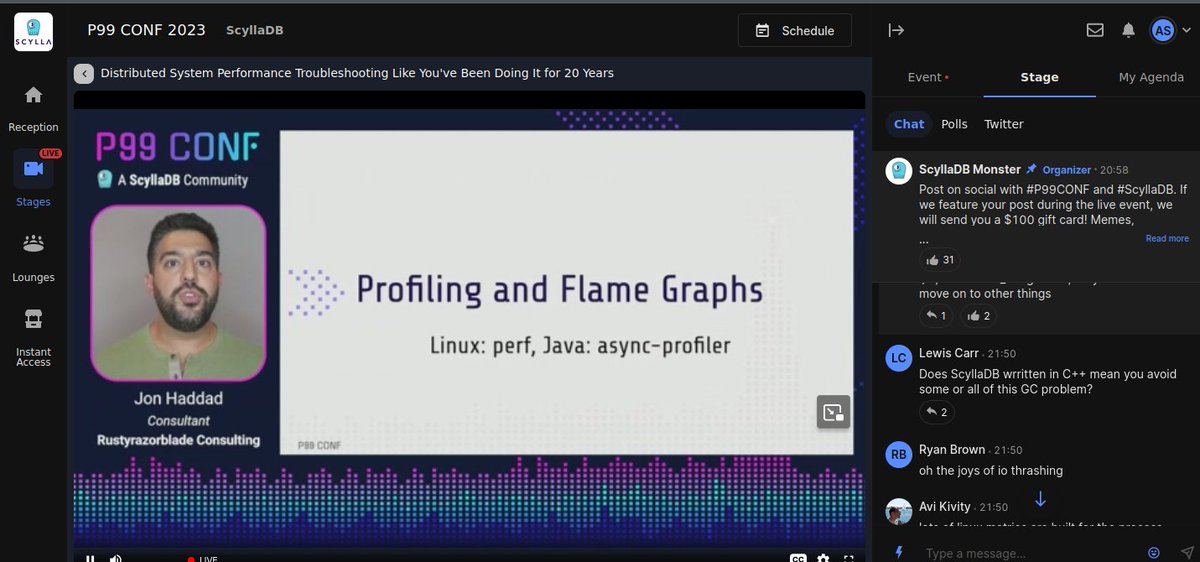Click the P99 CONF 2023 title

coord(146,30)
